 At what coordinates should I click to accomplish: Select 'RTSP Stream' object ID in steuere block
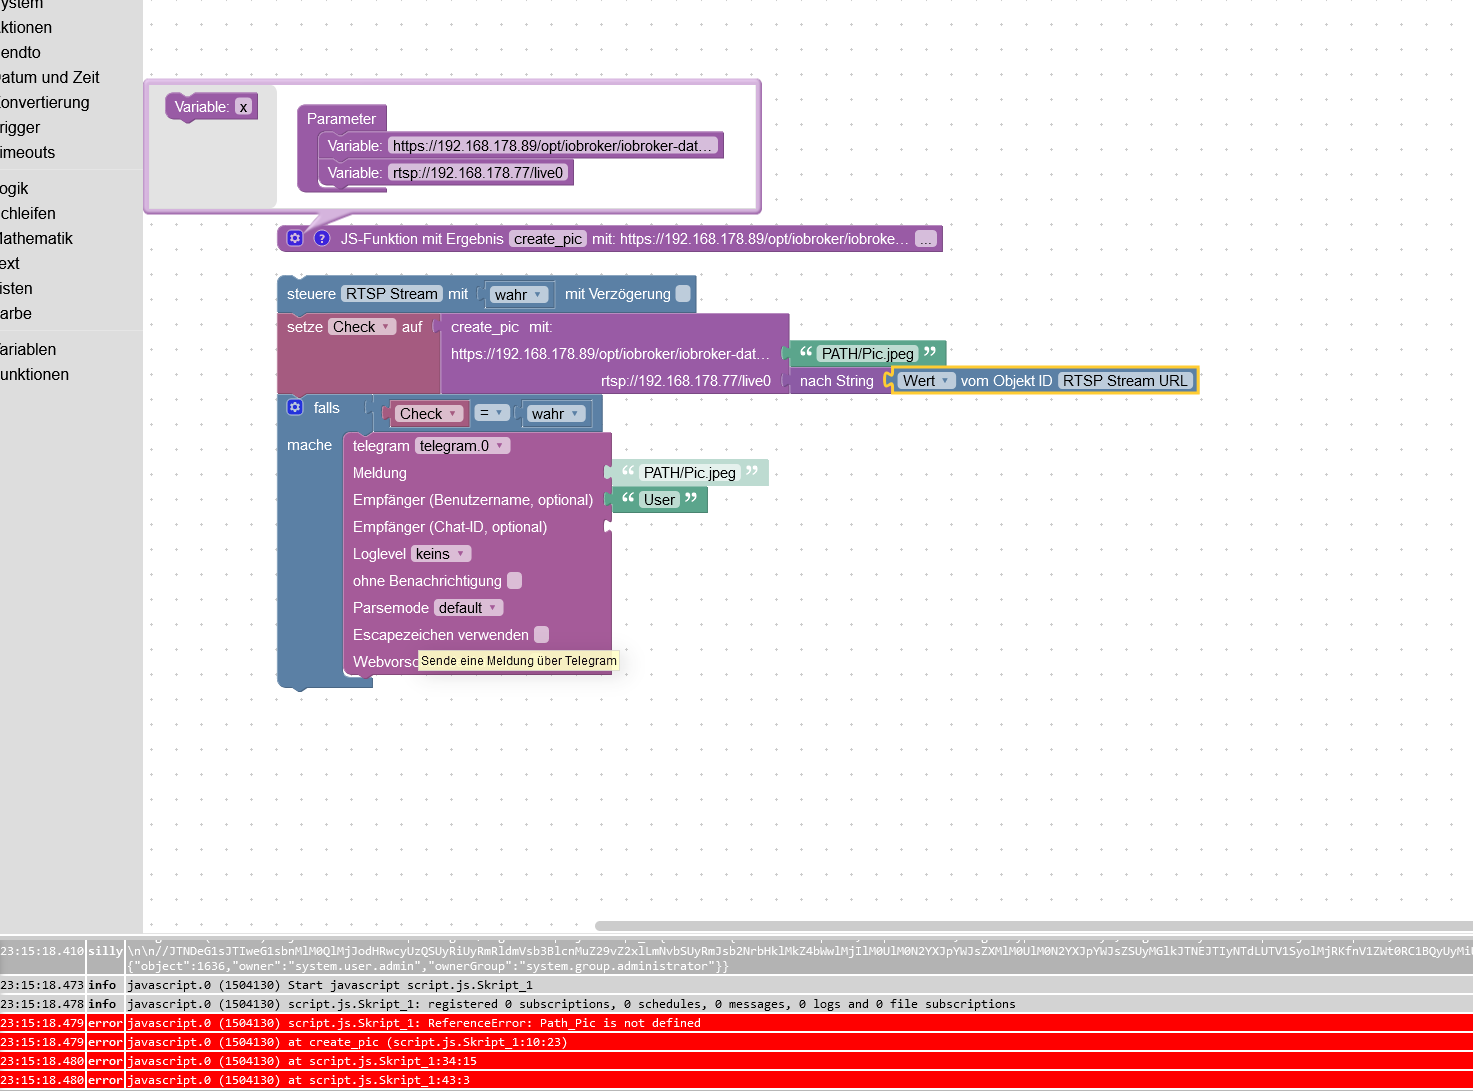[x=392, y=294]
